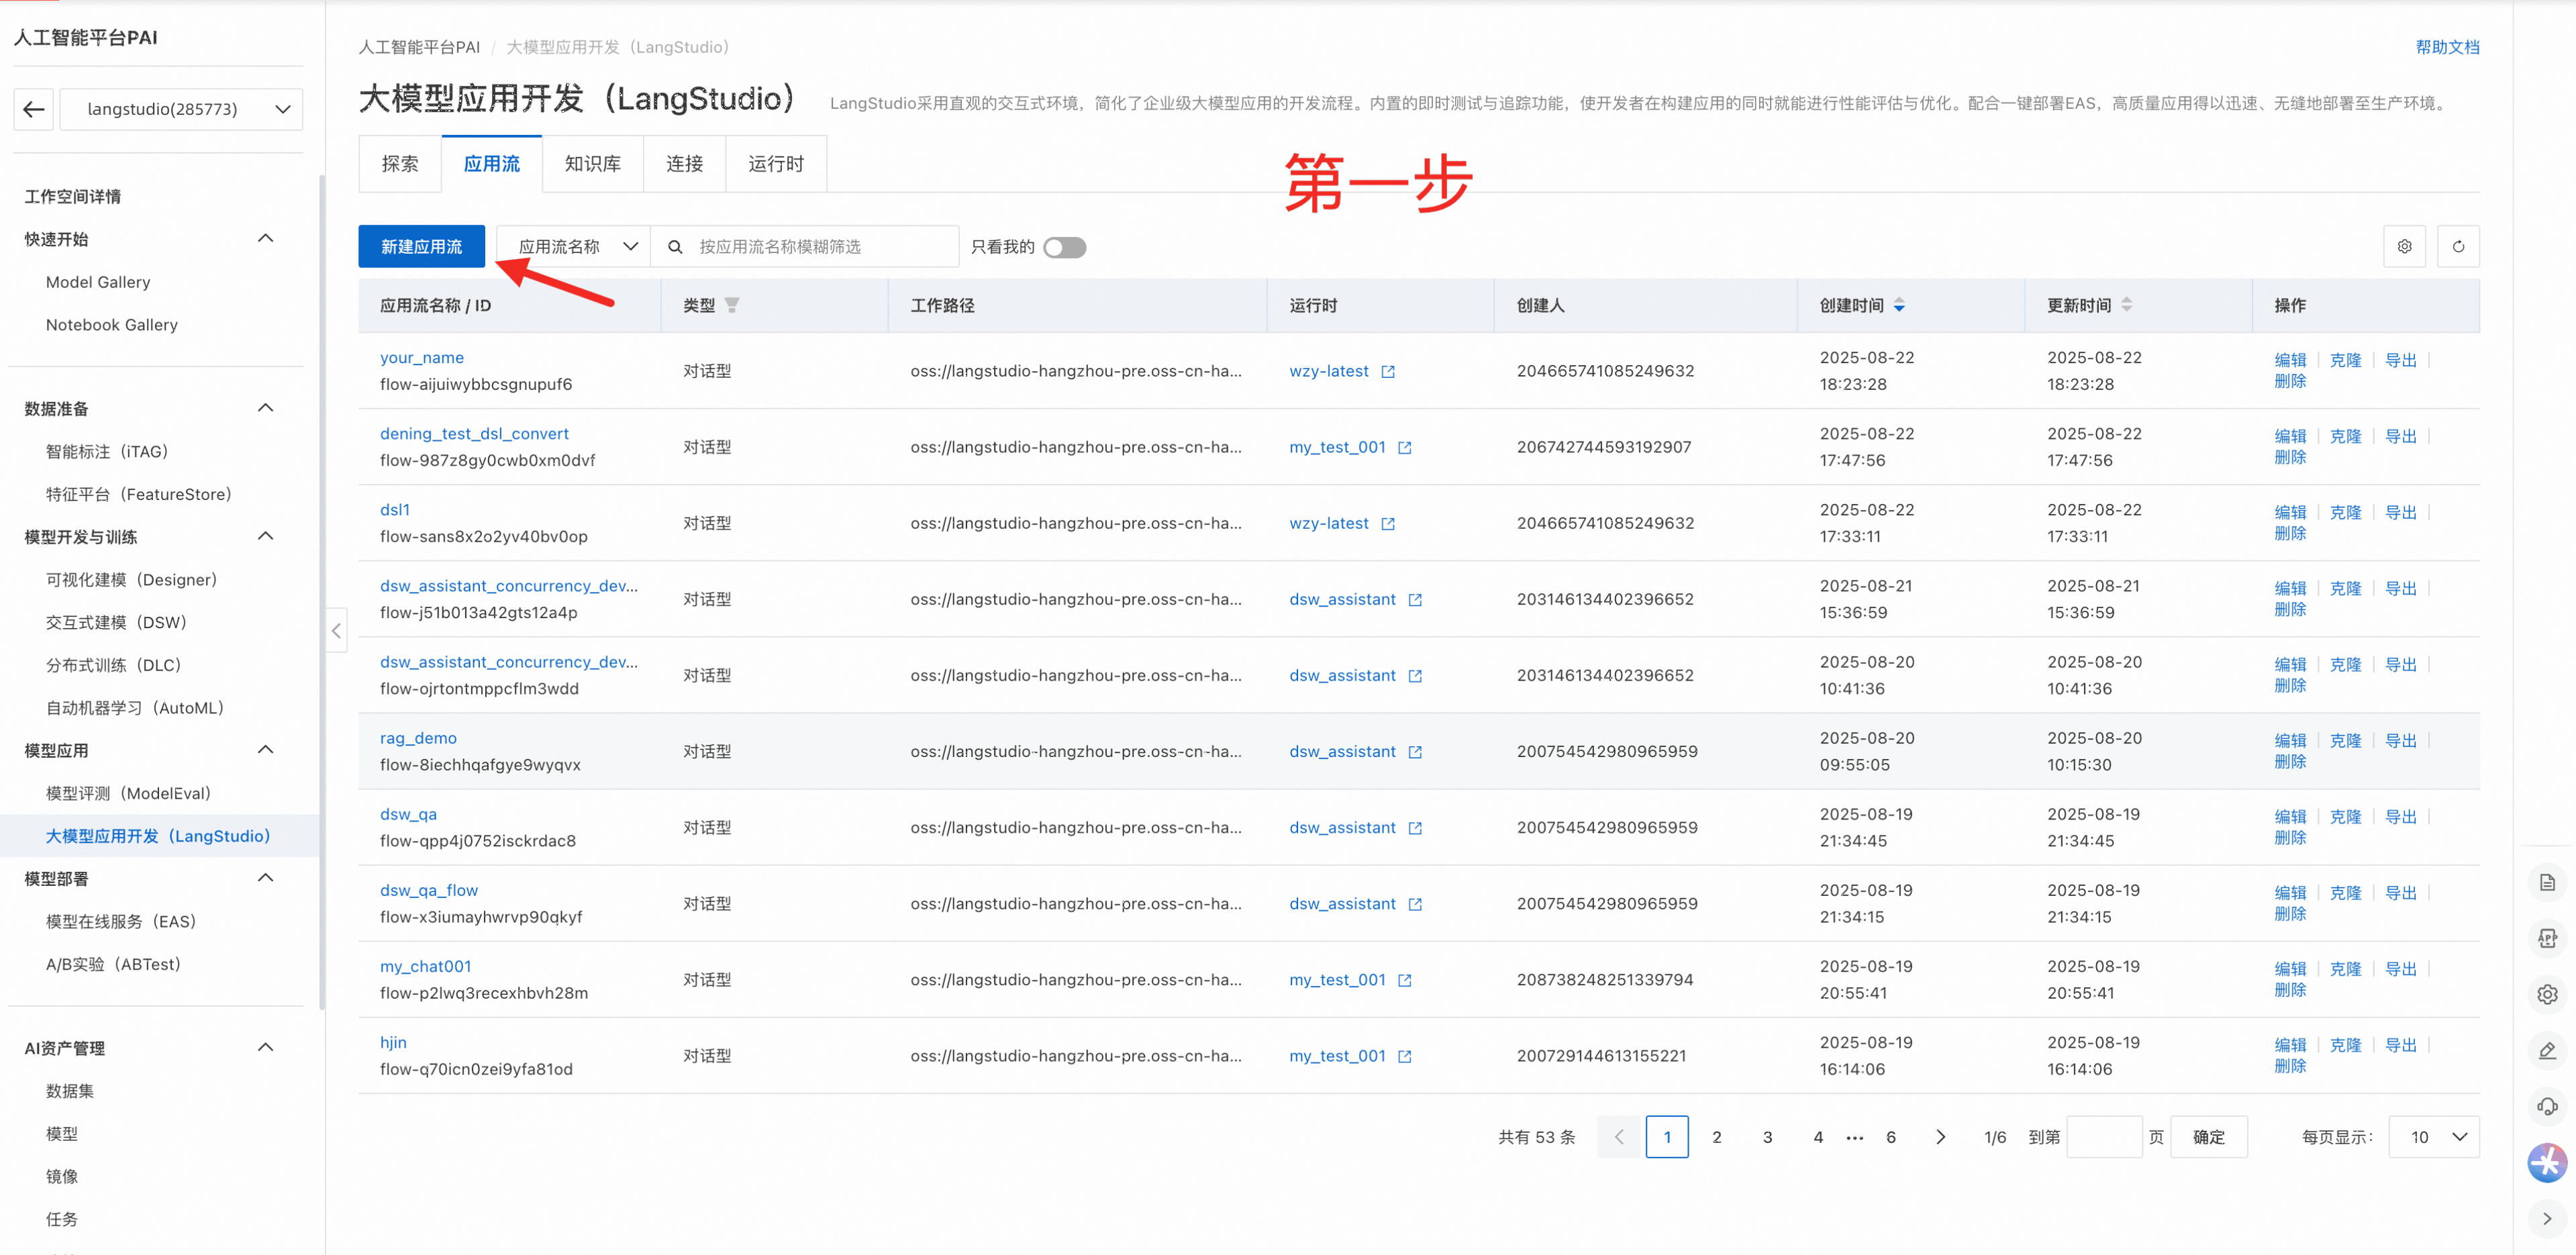
Task: Open the document icon in right sidebar
Action: coord(2547,882)
